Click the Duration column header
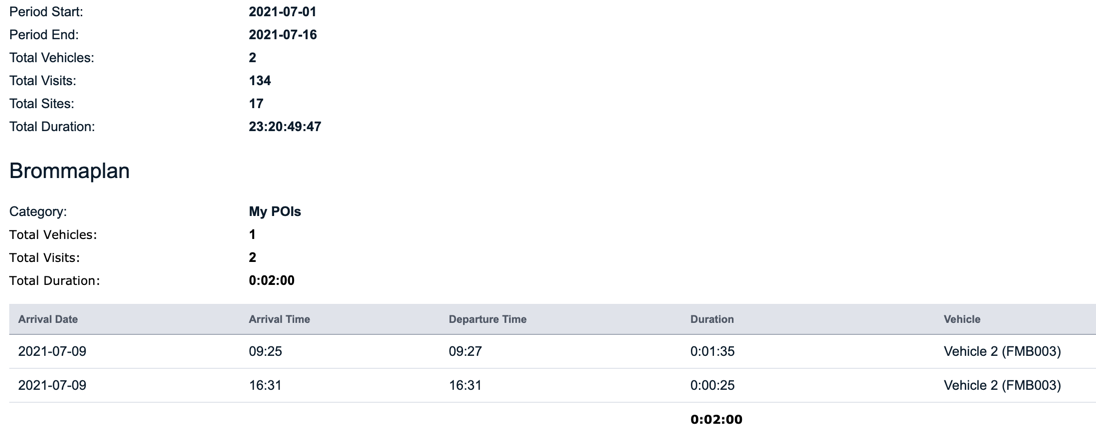Image resolution: width=1096 pixels, height=434 pixels. click(x=712, y=319)
